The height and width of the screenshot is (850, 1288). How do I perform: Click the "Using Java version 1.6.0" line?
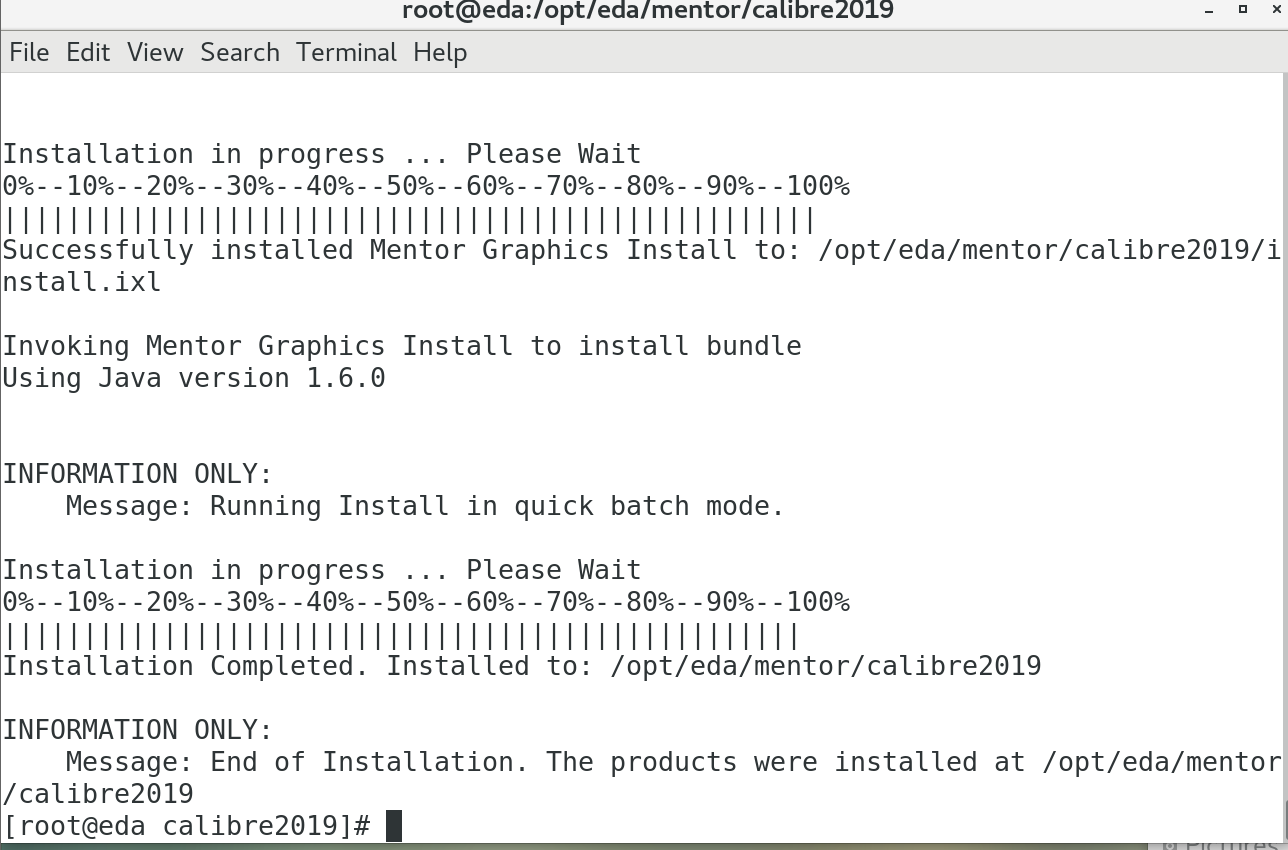click(194, 378)
